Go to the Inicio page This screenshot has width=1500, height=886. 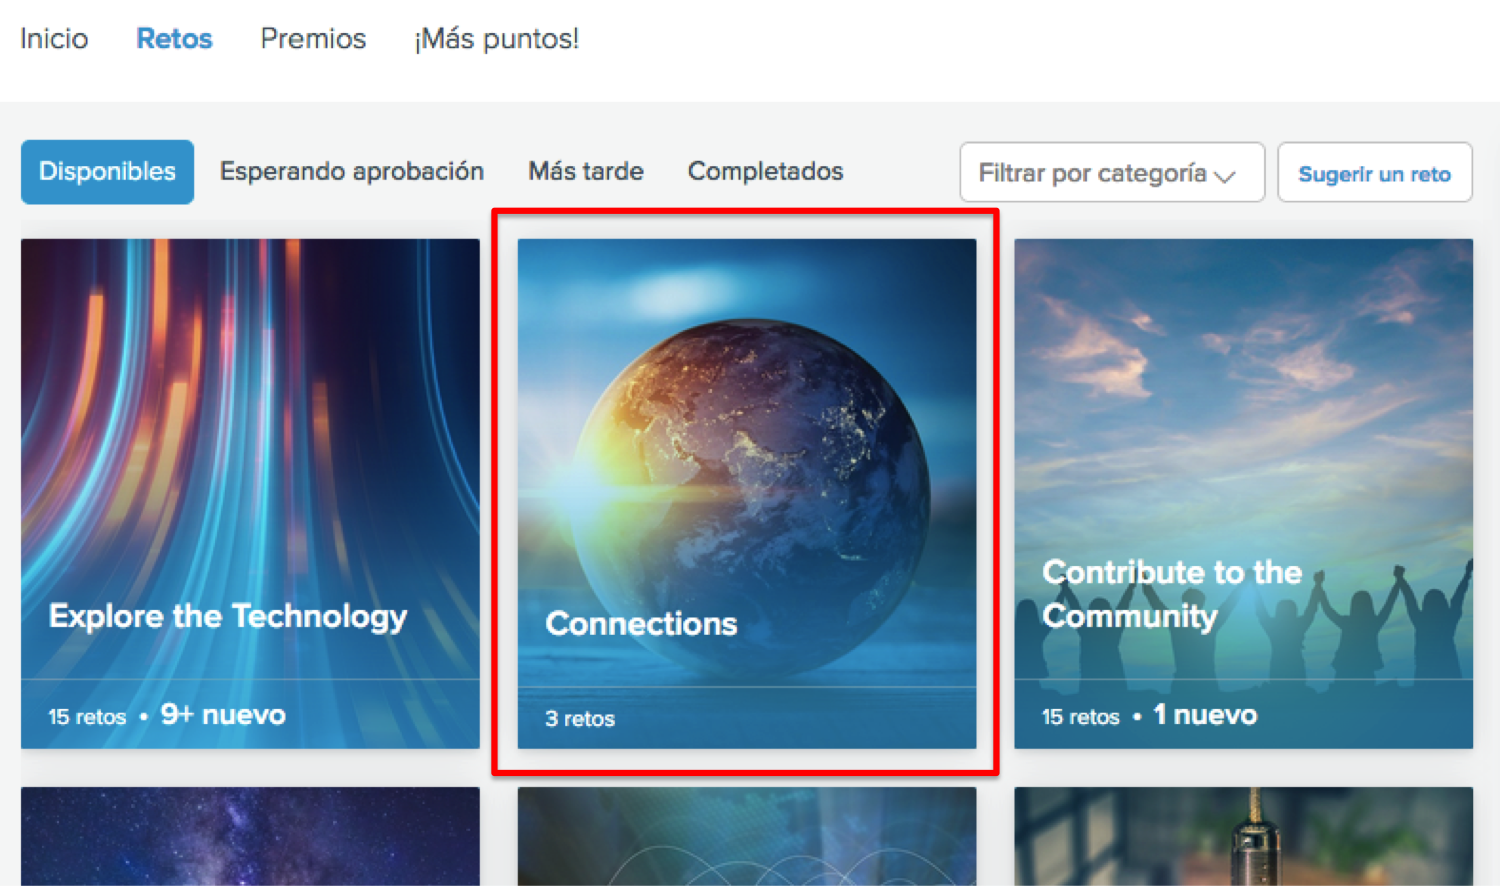(x=54, y=39)
